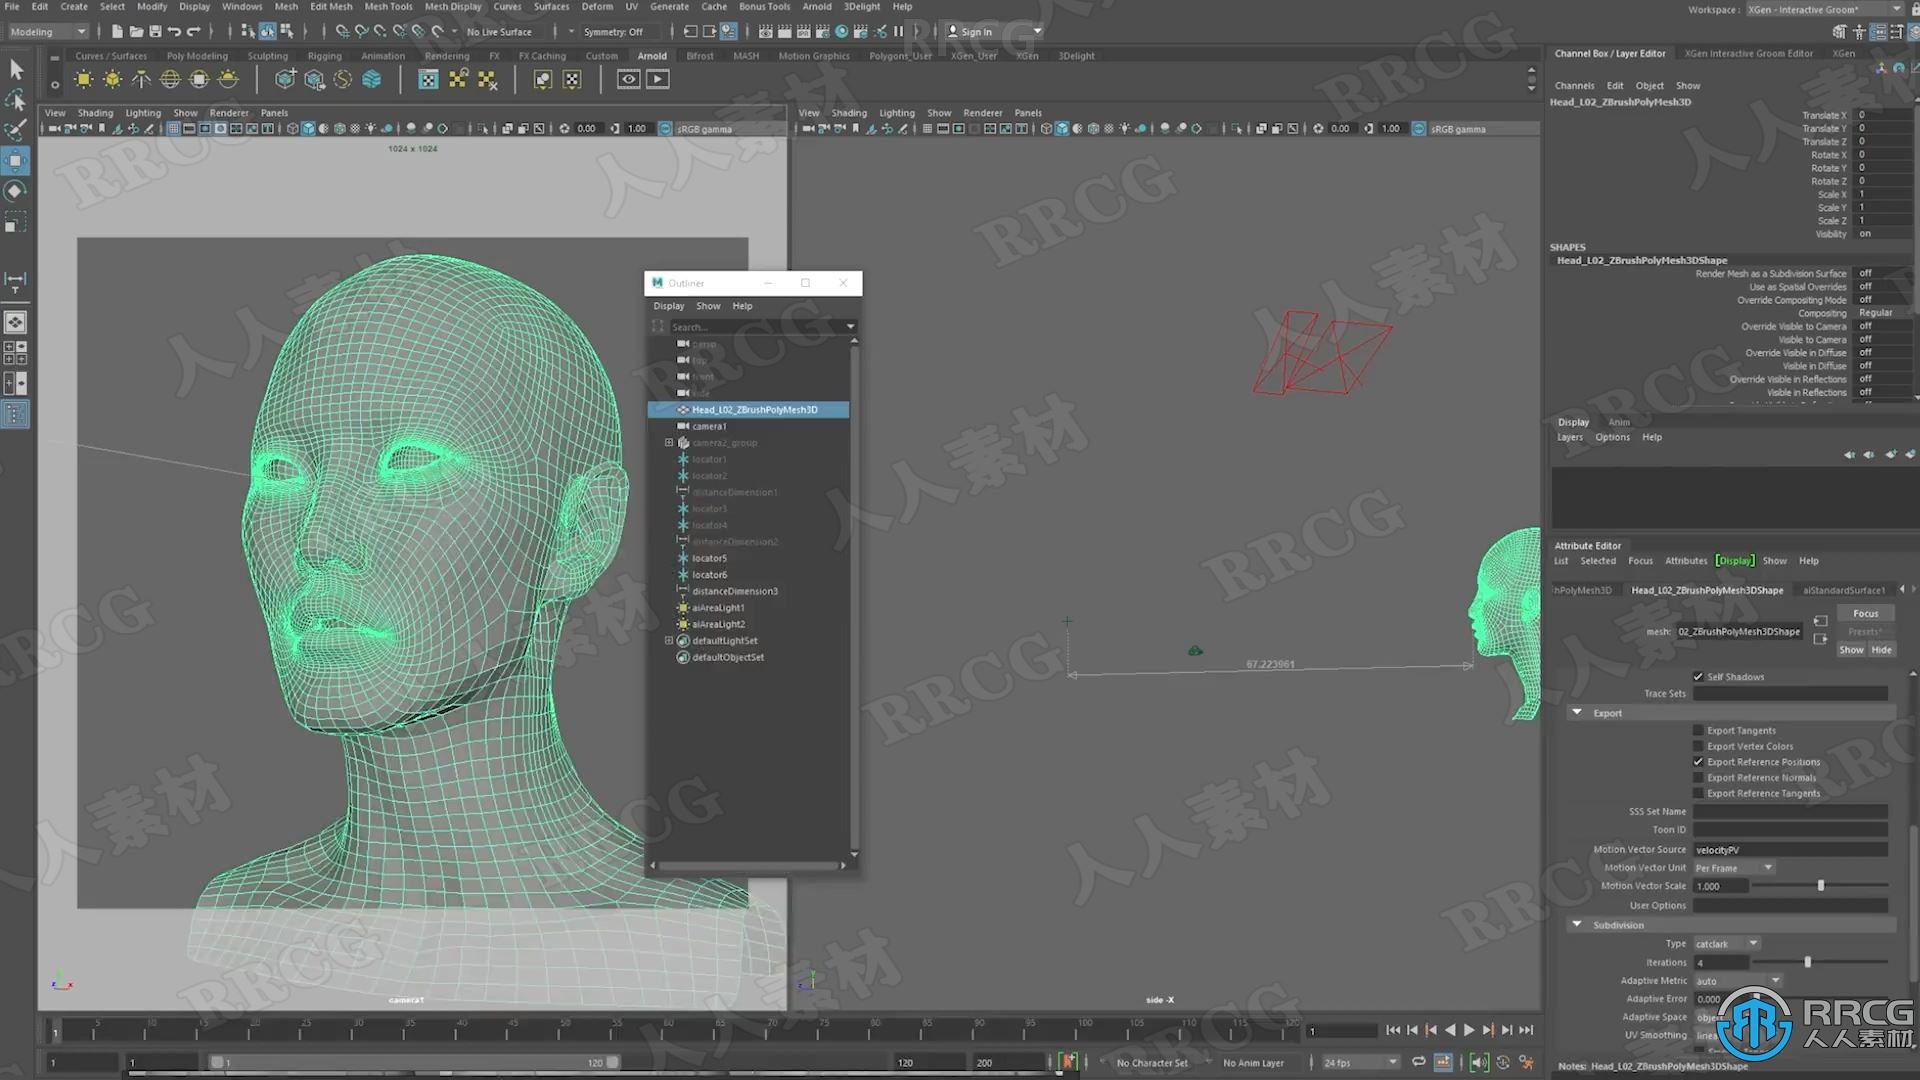Select Display tab in Attribute Editor
The image size is (1920, 1080).
click(x=1735, y=560)
